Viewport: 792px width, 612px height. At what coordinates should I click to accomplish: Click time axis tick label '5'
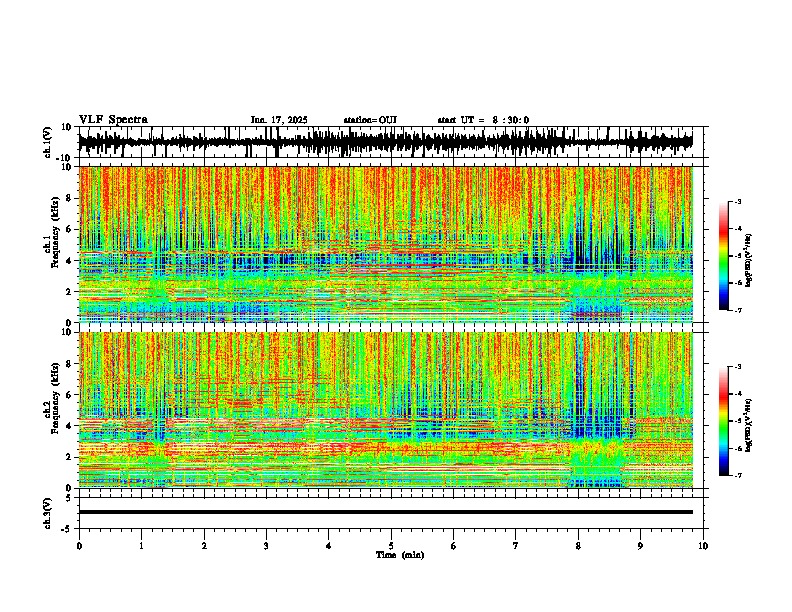(391, 546)
